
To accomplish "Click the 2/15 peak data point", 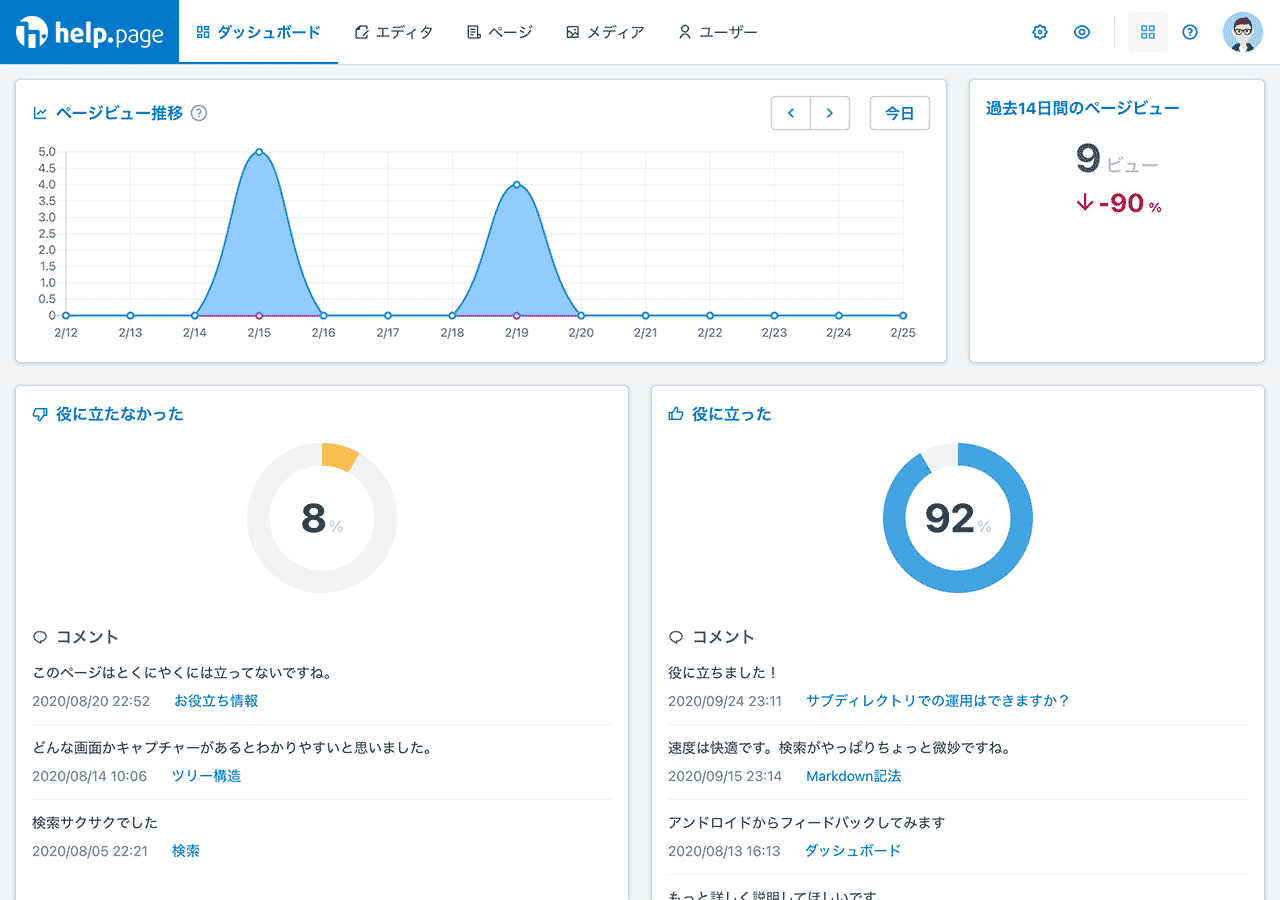I will click(259, 152).
